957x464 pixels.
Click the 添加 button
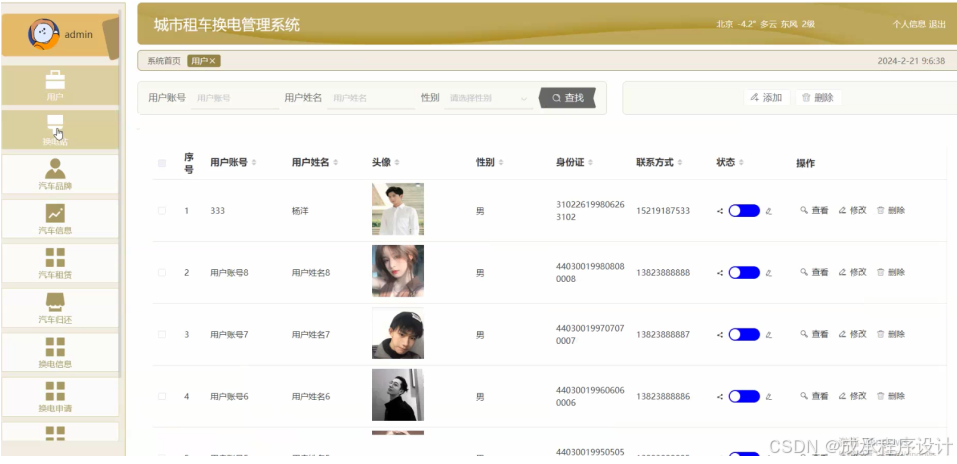coord(767,98)
